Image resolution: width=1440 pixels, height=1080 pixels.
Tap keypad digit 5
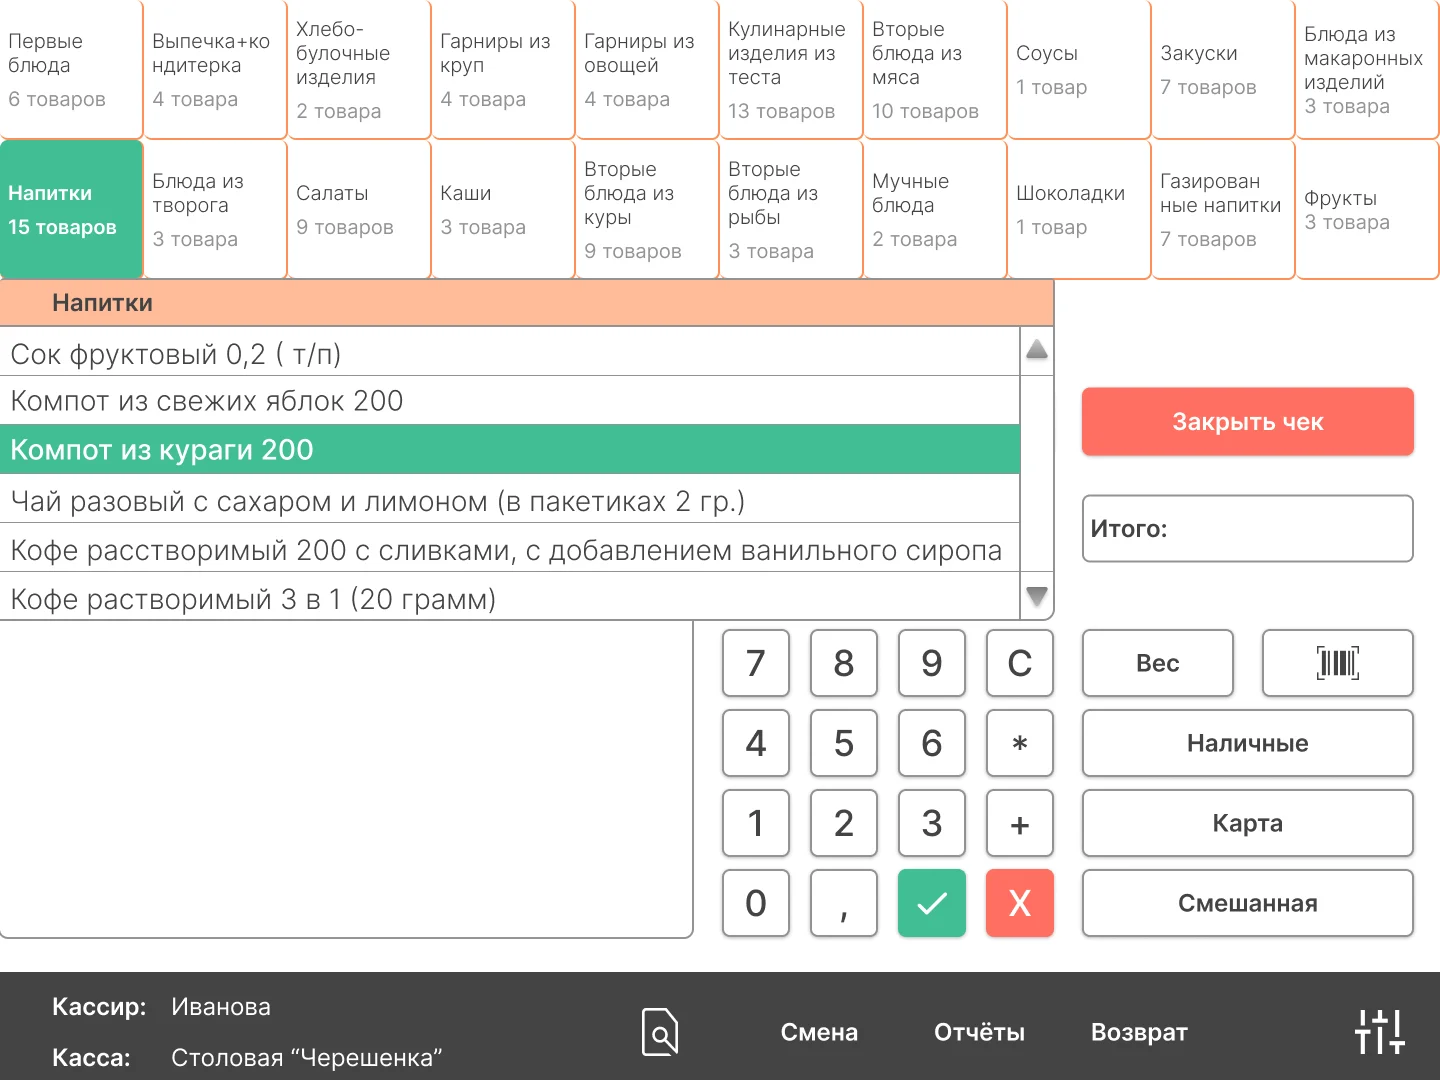844,743
